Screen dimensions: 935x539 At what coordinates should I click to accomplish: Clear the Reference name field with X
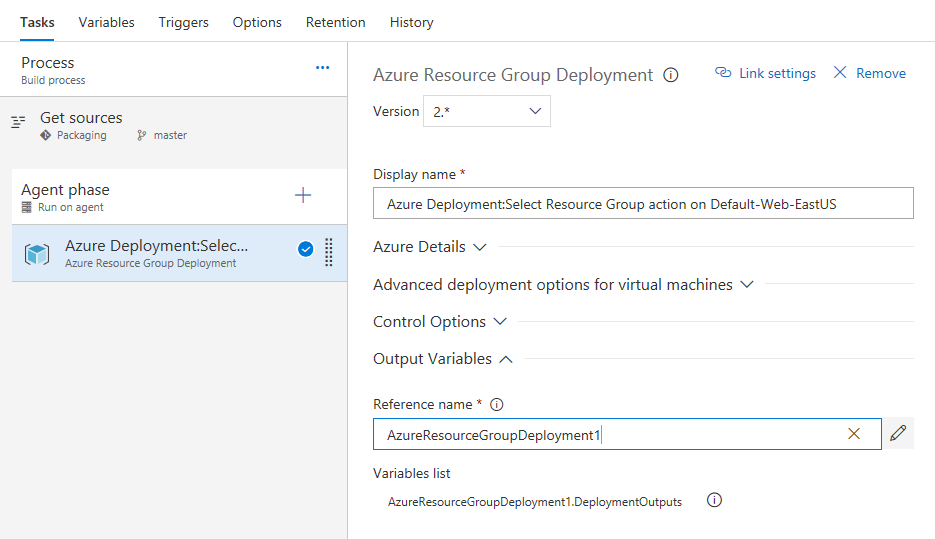coord(854,434)
